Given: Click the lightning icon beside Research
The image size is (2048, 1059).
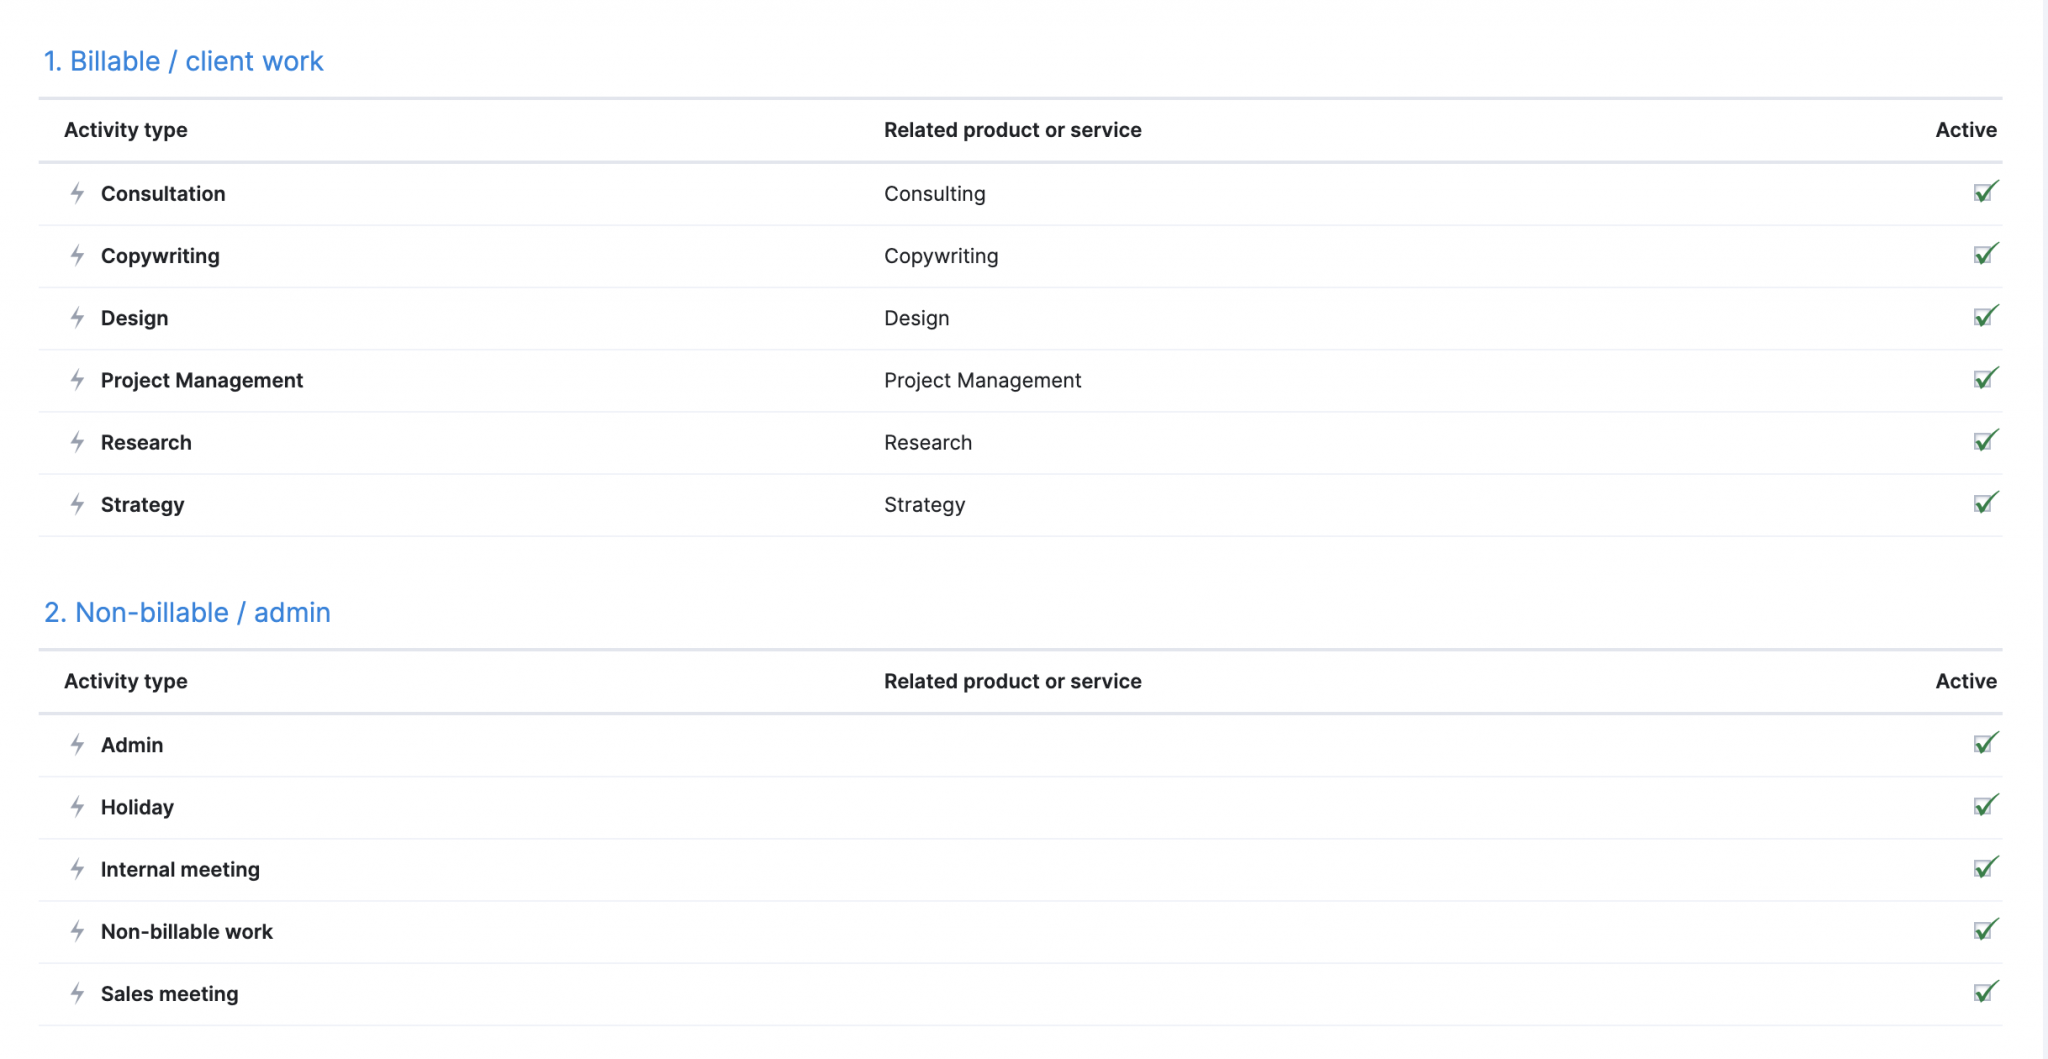Looking at the screenshot, I should tap(78, 442).
